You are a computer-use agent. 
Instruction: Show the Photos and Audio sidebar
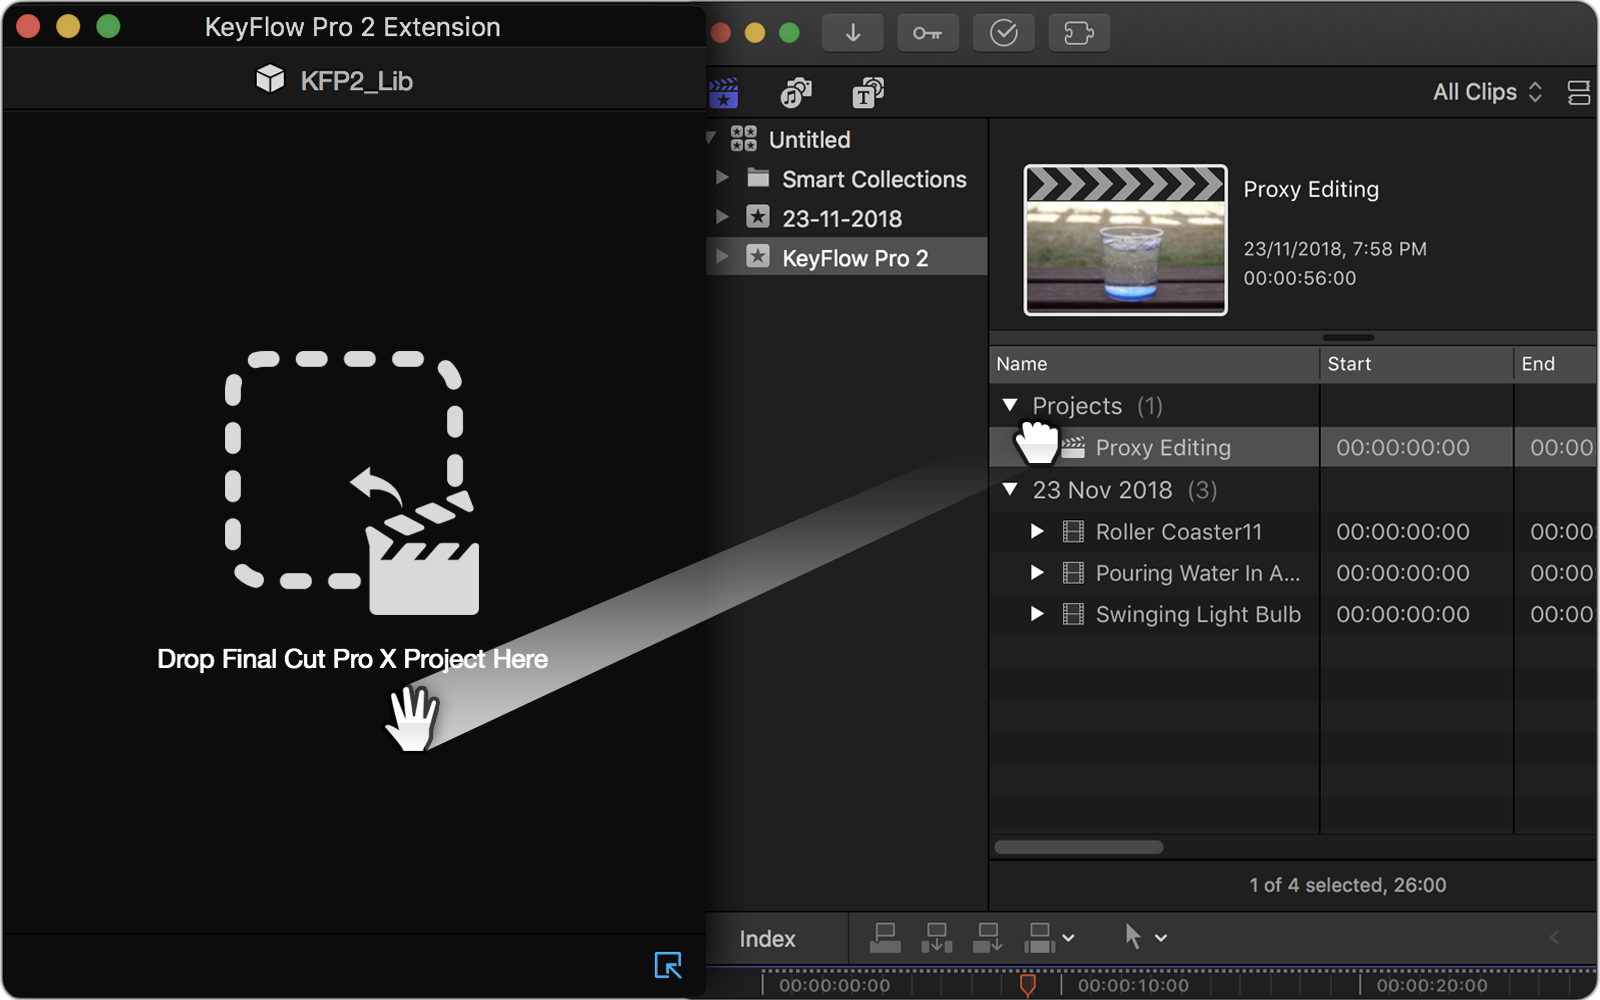[x=796, y=93]
